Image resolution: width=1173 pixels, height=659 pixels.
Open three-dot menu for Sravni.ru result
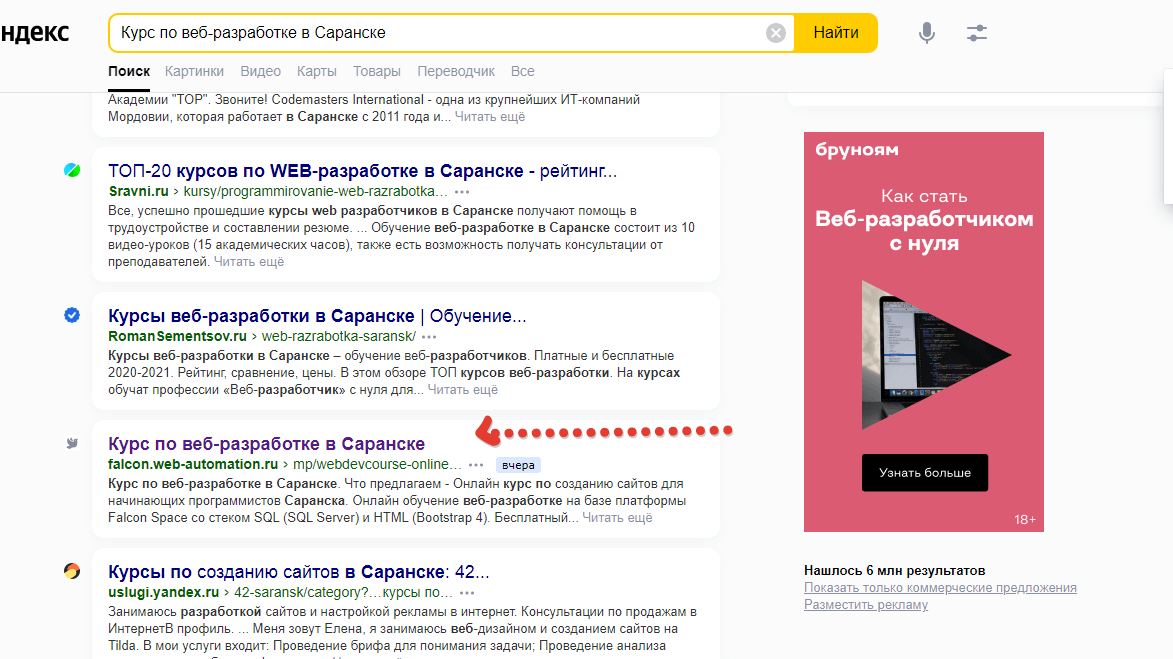462,191
